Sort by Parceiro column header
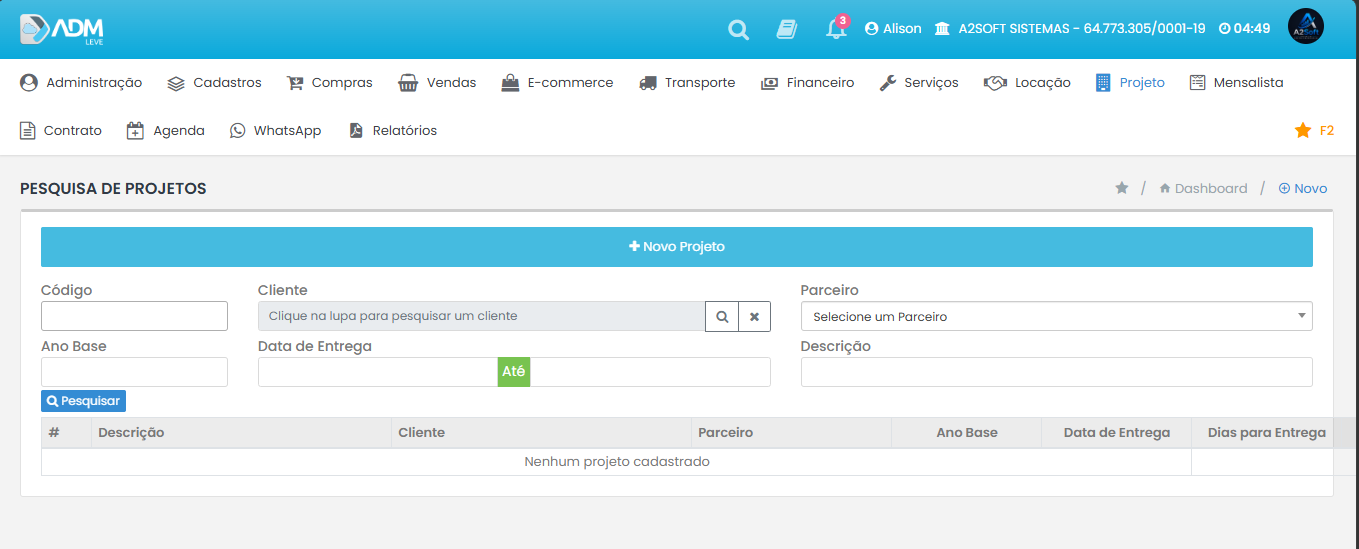 791,433
